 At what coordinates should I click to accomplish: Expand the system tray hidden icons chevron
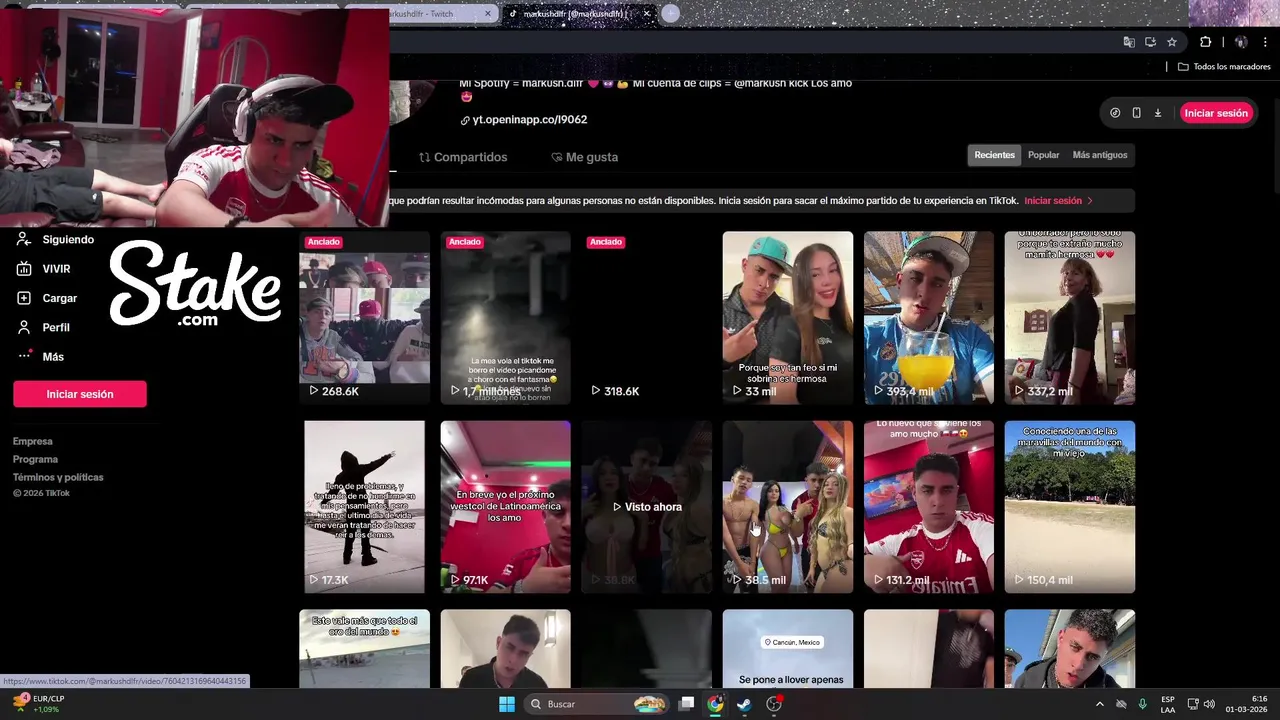(1100, 704)
